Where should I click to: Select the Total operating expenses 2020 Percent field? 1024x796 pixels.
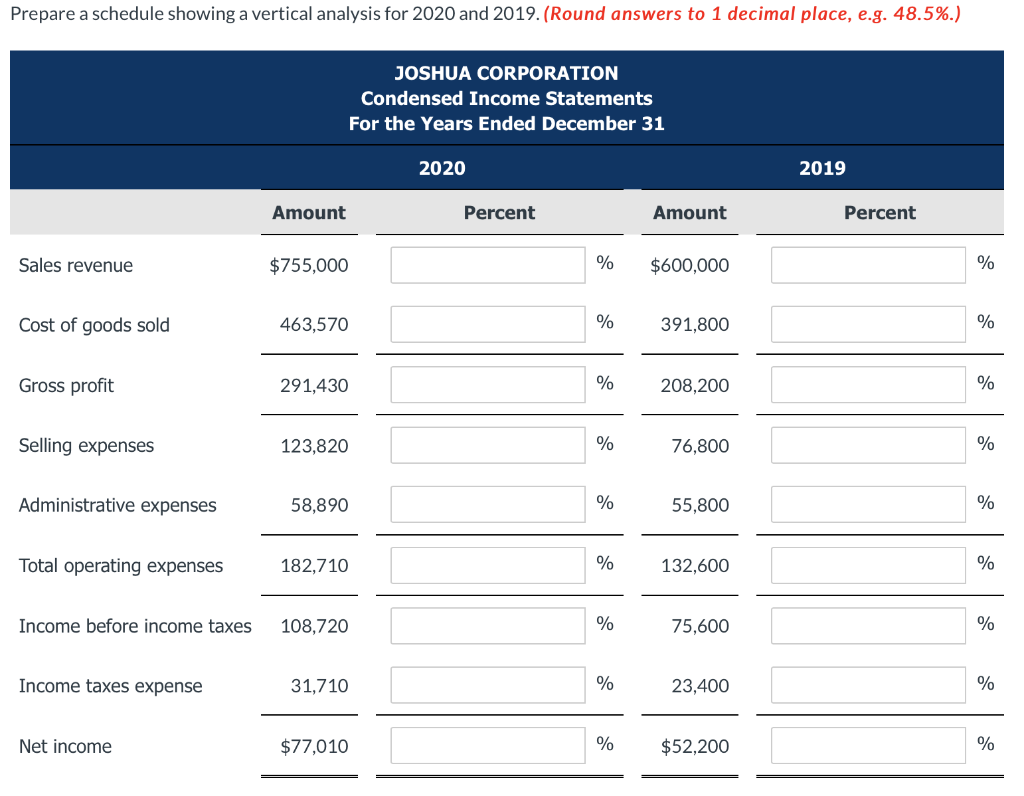pos(487,564)
